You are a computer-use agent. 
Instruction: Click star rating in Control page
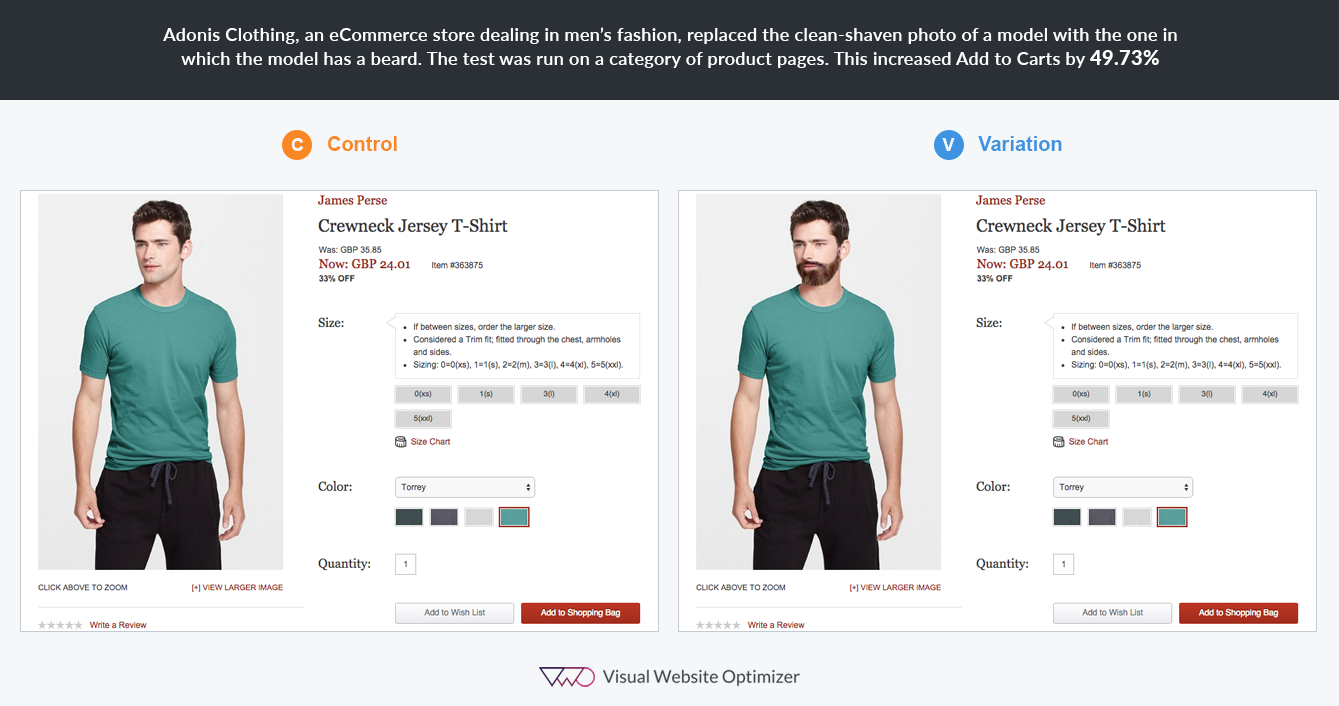pos(61,625)
